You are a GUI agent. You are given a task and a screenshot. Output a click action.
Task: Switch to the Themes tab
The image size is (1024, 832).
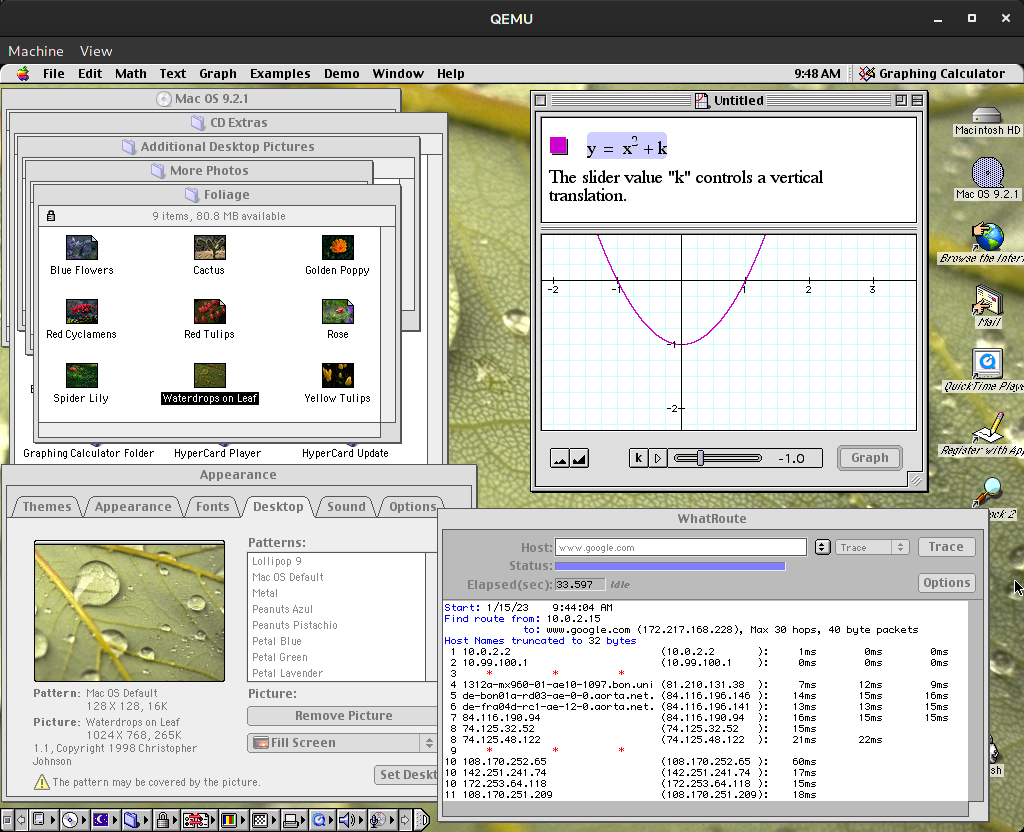[x=46, y=507]
